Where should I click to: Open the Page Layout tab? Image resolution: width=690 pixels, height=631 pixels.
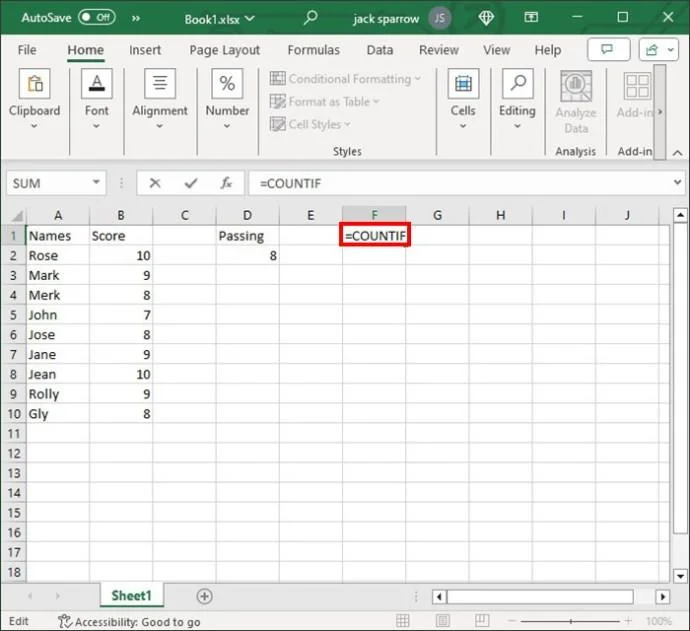coord(224,50)
